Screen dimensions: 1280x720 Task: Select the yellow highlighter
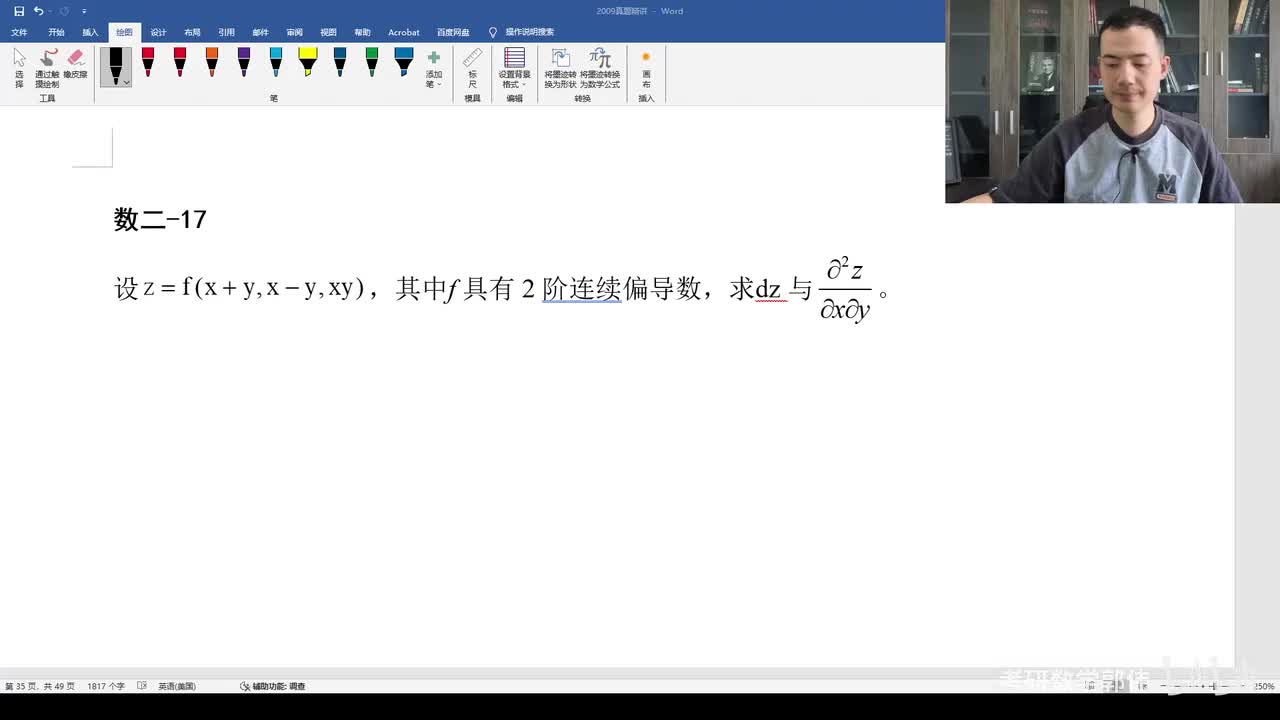[x=308, y=62]
